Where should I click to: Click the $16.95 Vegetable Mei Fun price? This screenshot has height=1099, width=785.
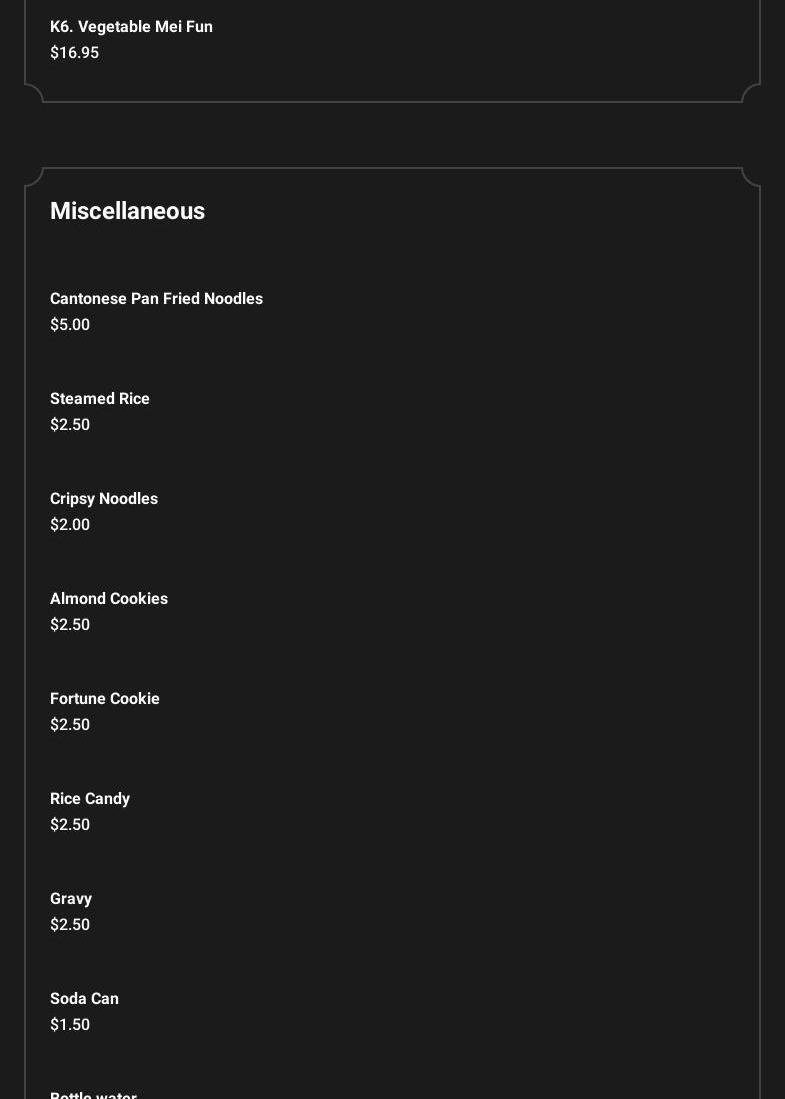[74, 53]
